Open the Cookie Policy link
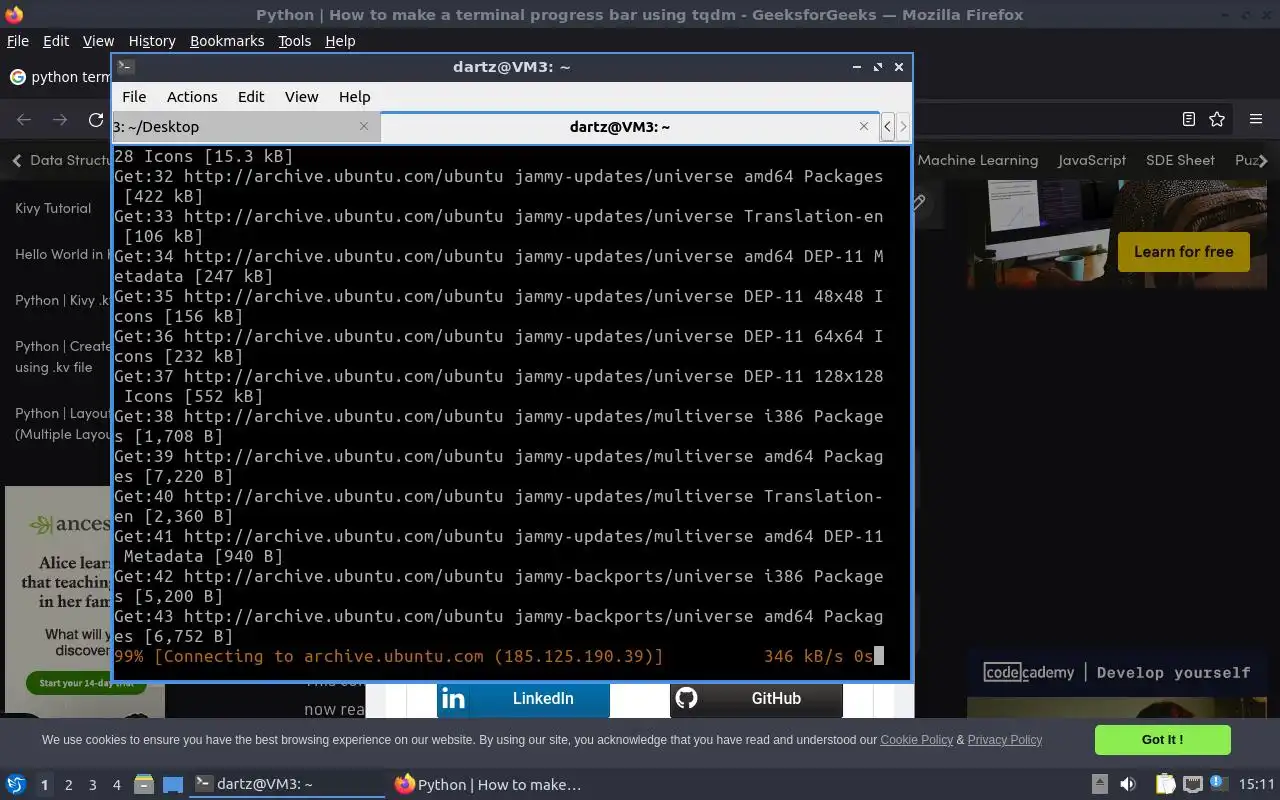Image resolution: width=1280 pixels, height=800 pixels. (916, 740)
